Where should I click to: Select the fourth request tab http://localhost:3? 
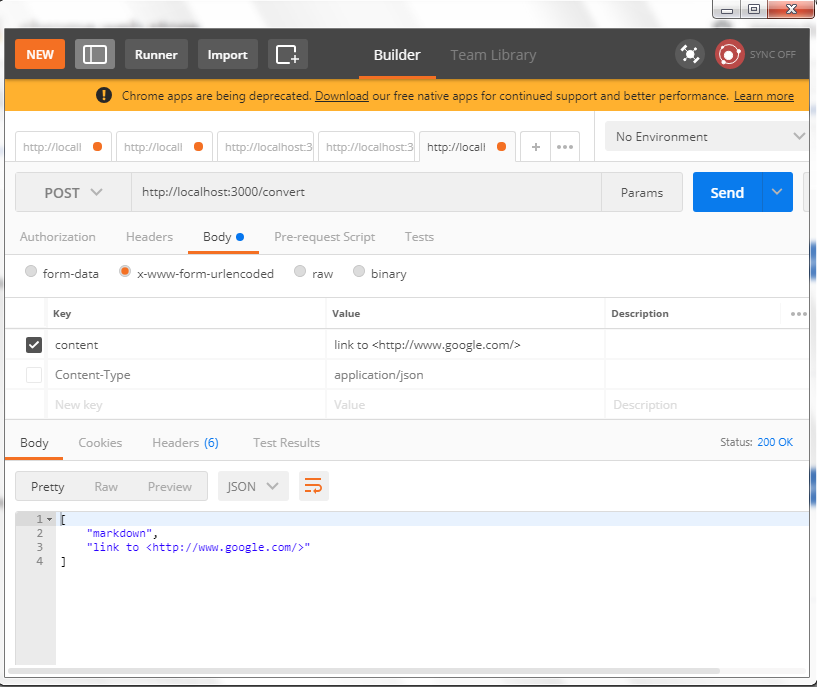[367, 147]
